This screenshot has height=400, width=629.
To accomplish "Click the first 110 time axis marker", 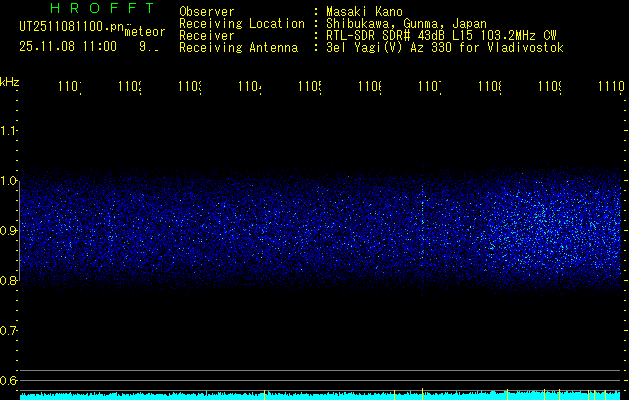I will coord(69,89).
